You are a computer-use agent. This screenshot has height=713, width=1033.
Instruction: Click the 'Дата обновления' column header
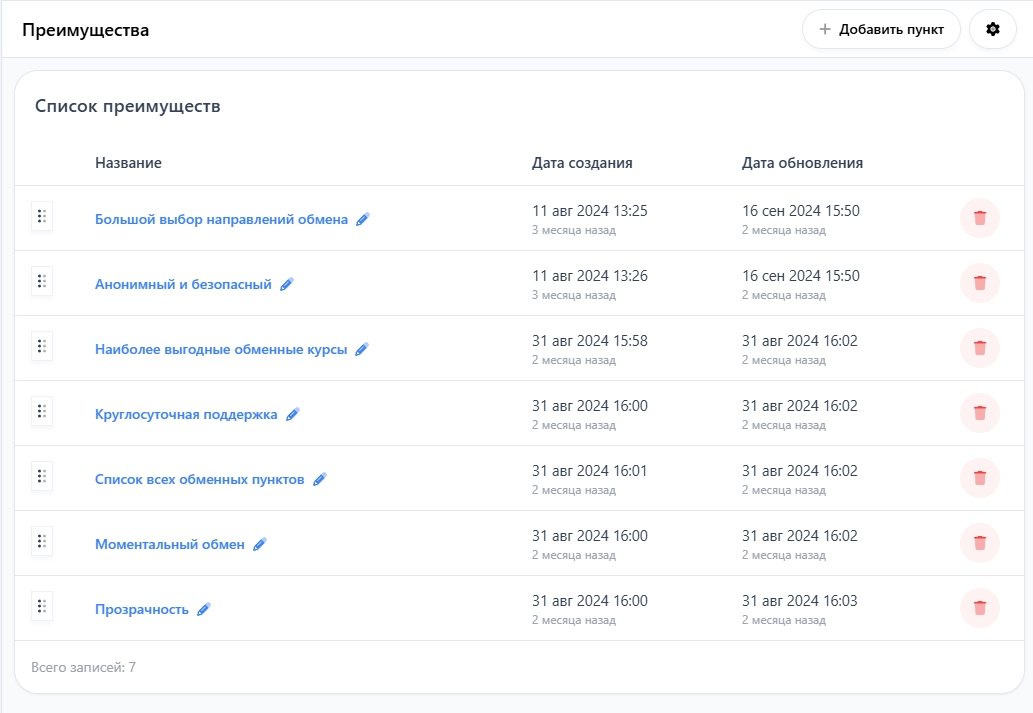[x=802, y=163]
